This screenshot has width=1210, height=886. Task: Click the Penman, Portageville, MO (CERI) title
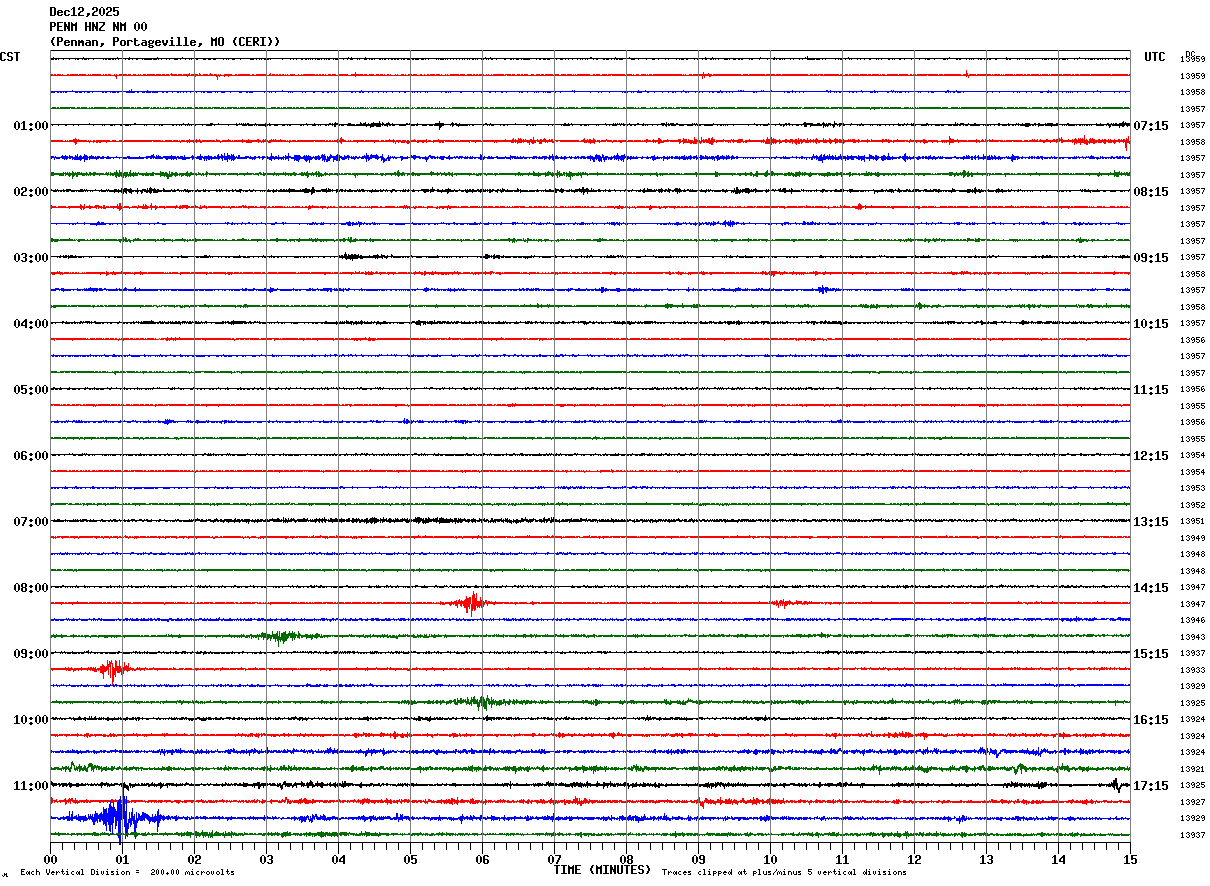(165, 42)
